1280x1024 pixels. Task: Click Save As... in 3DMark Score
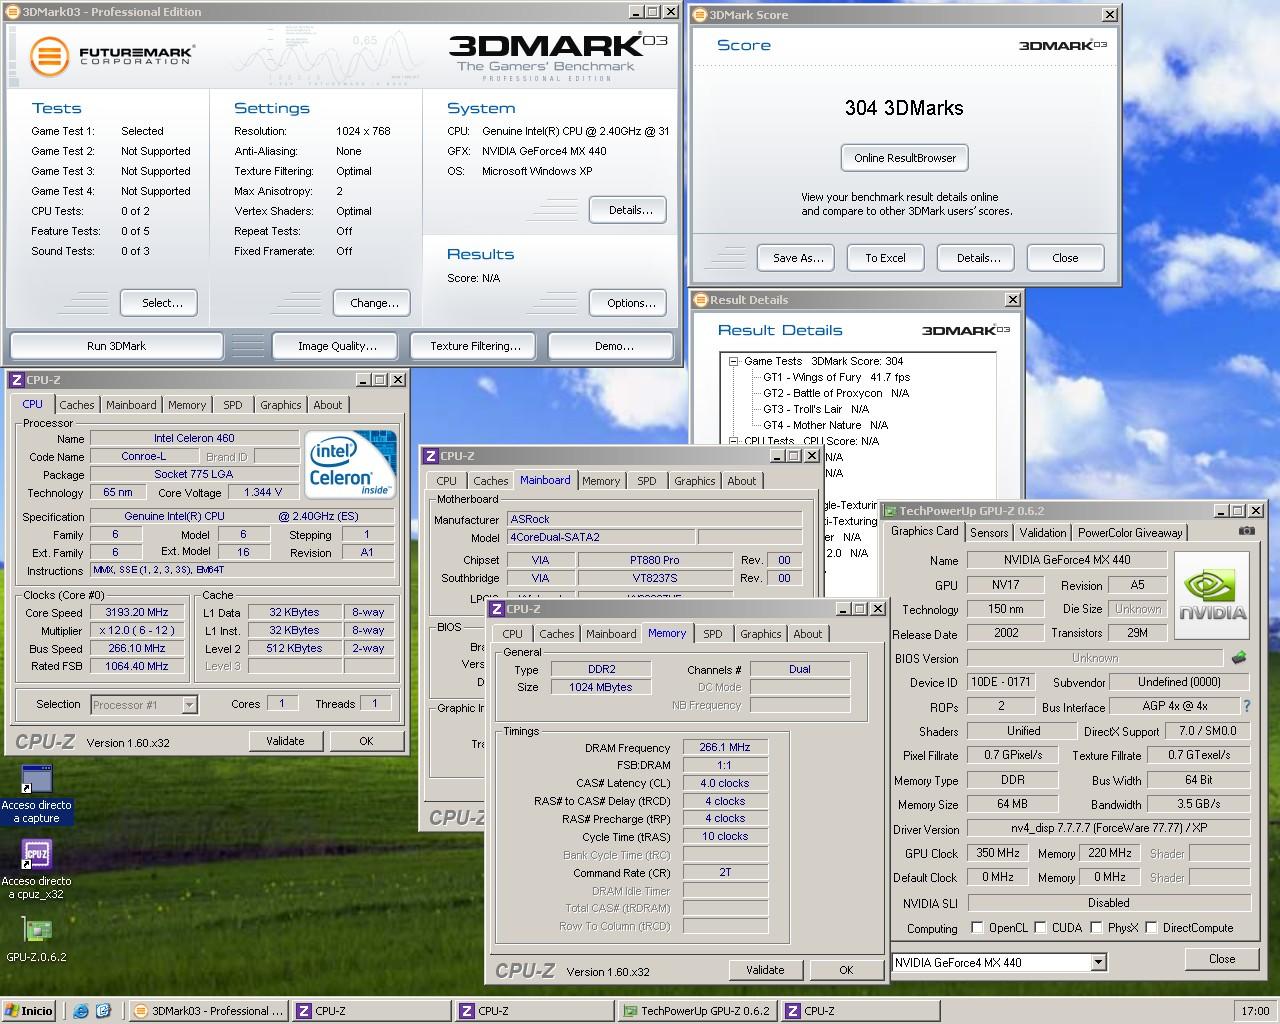click(797, 258)
